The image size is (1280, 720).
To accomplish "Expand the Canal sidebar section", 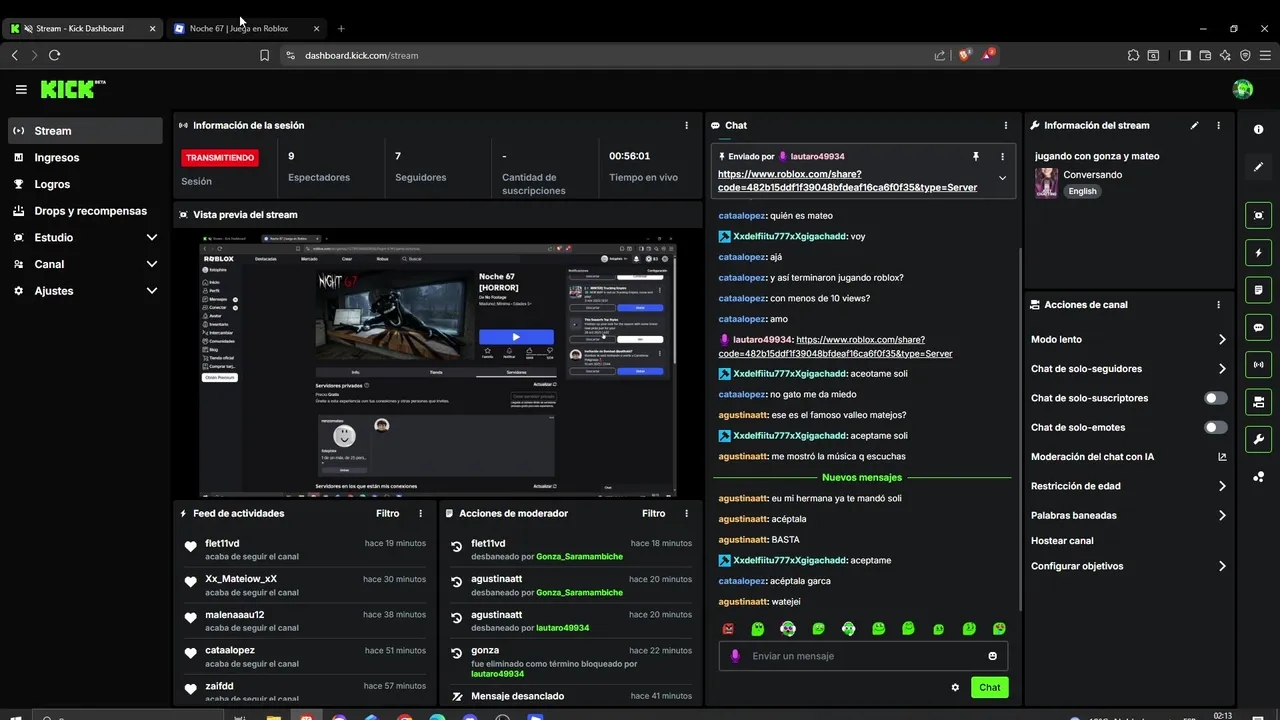I will pyautogui.click(x=152, y=264).
